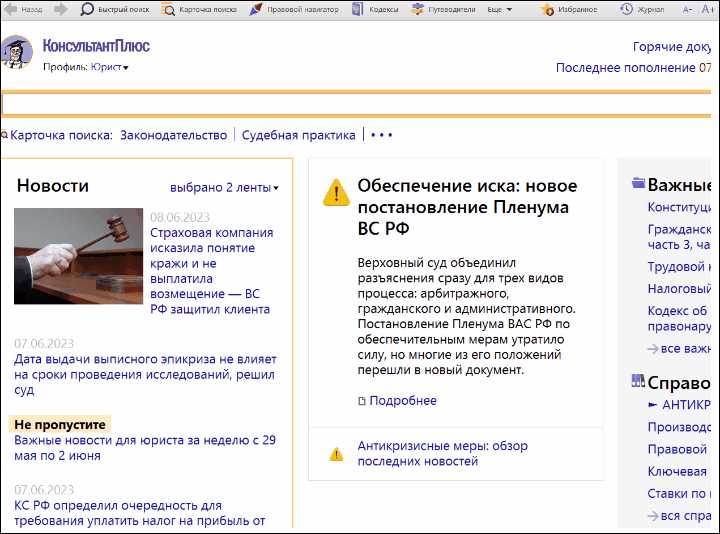720x534 pixels.
Task: Click the Не пропустите highlighted label
Action: point(60,424)
